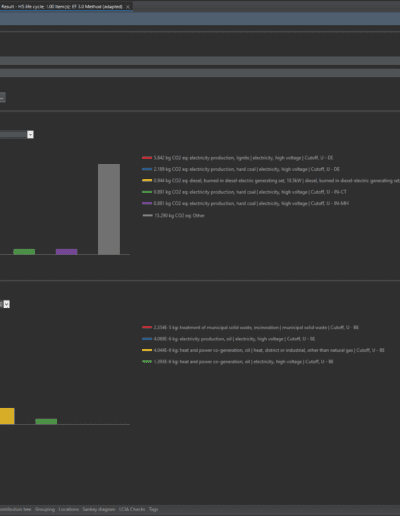Image resolution: width=400 pixels, height=516 pixels.
Task: Select the yellow bar in the lower chart
Action: coord(7,416)
